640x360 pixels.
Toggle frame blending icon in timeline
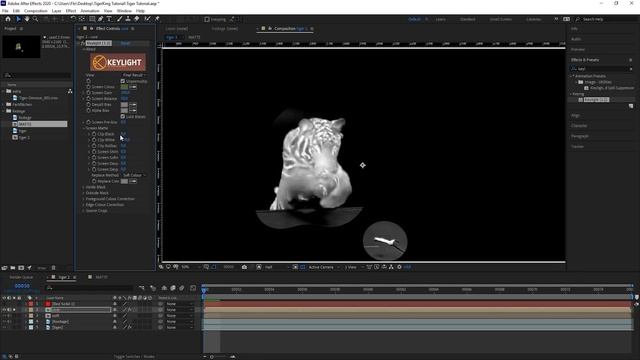click(x=173, y=288)
